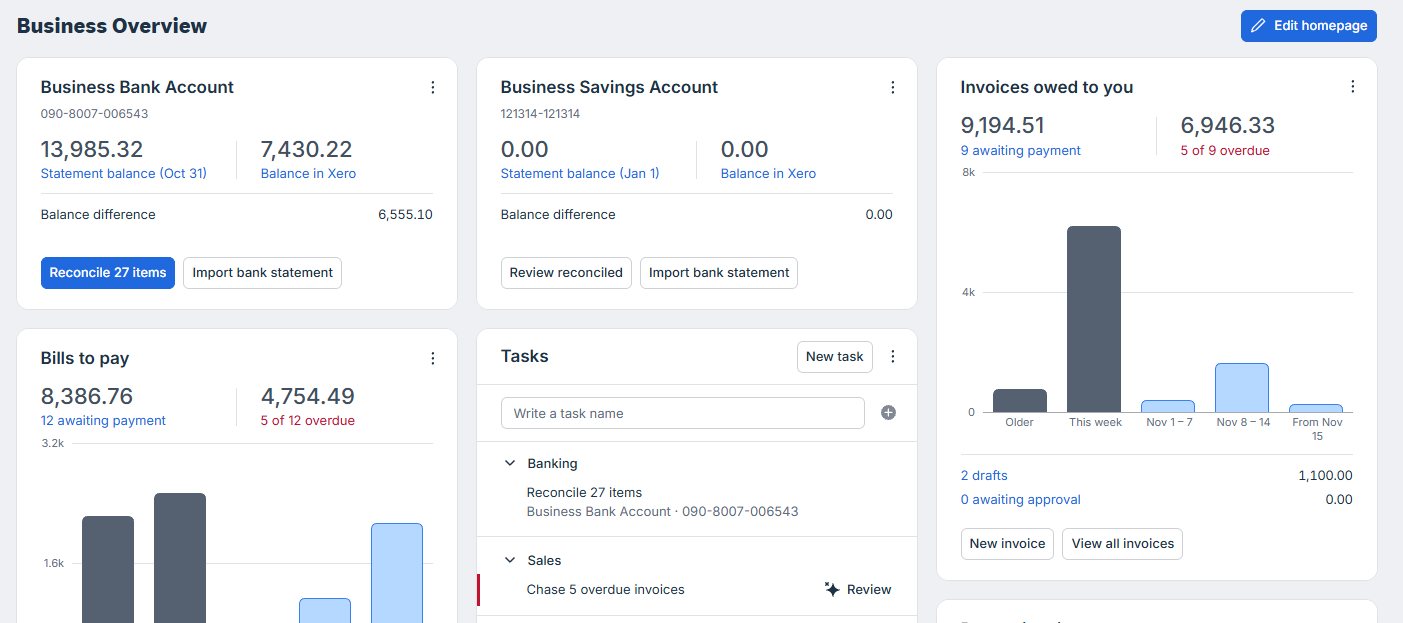Screen dimensions: 1403x623
Task: Click the From Nov 15 invoices chart bar
Action: click(x=1316, y=408)
